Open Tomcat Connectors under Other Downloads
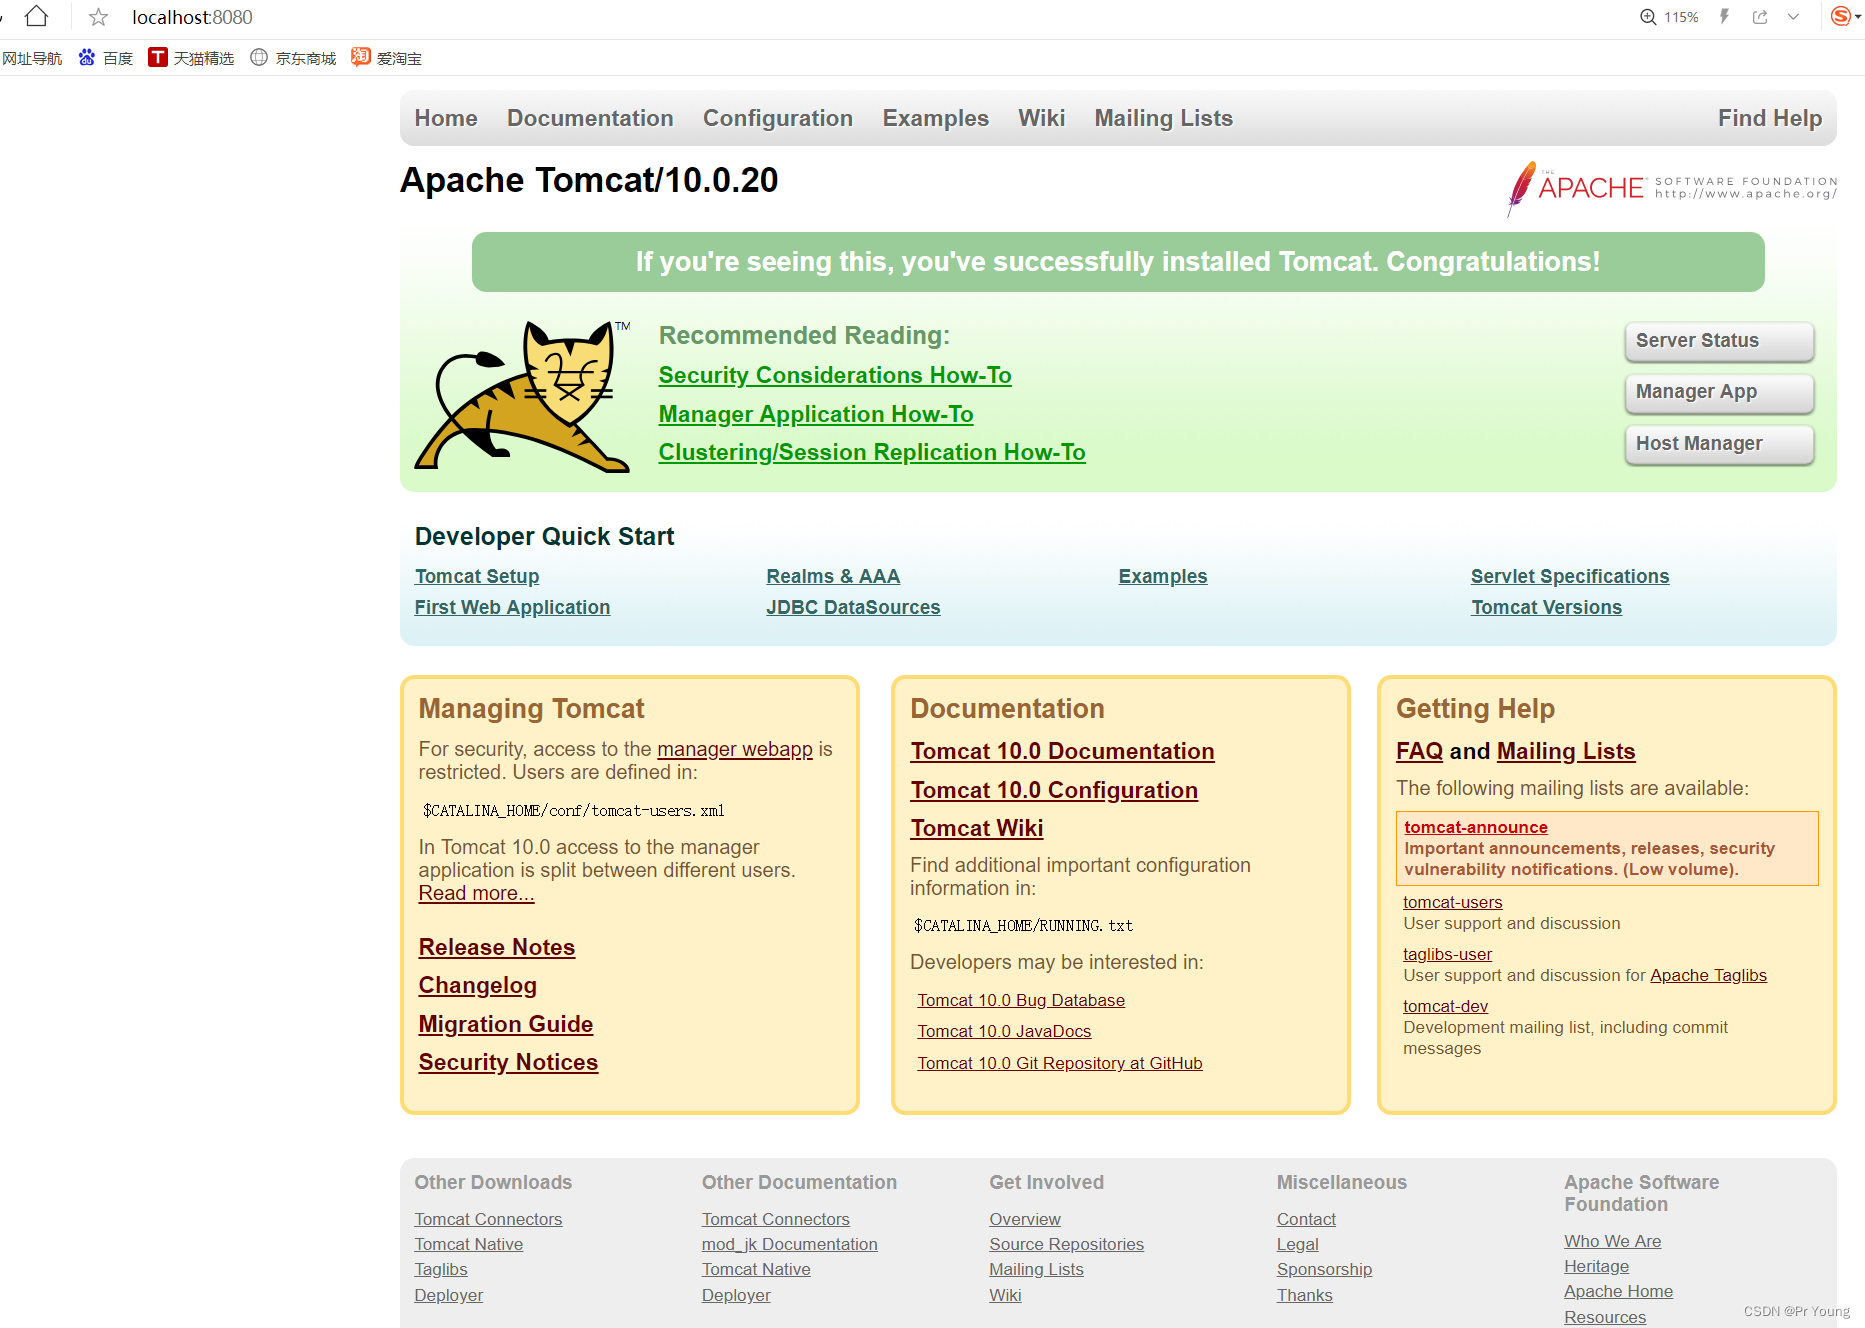 (488, 1219)
